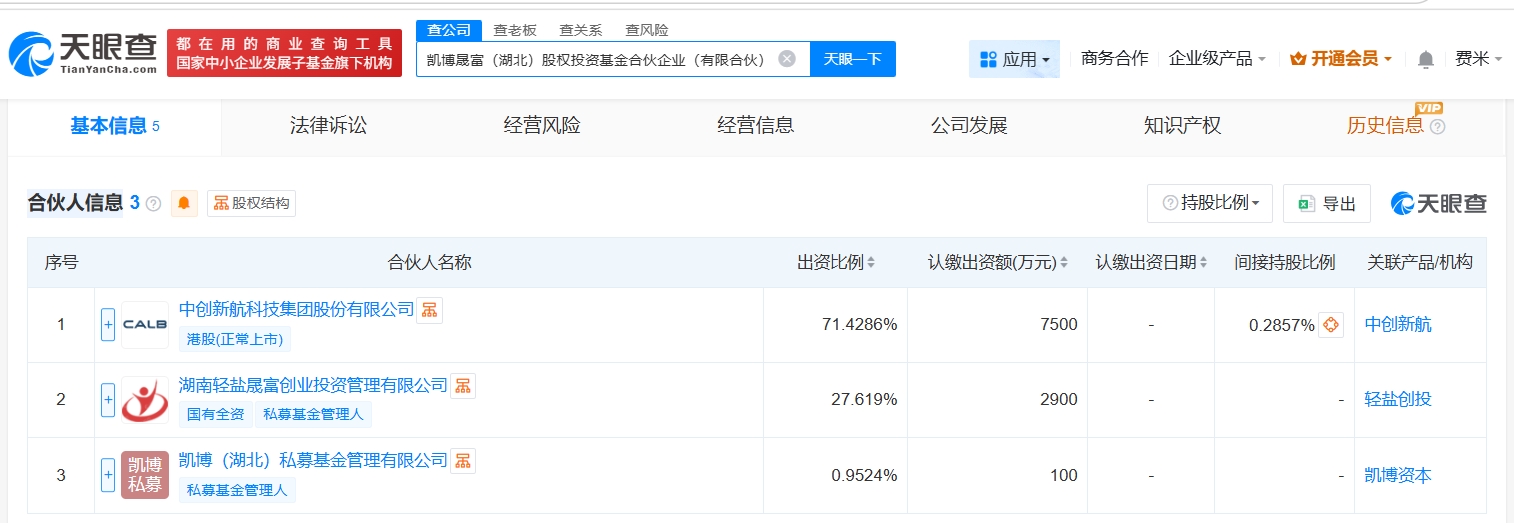Click the CALB company logo thumbnail
This screenshot has width=1514, height=523.
click(x=145, y=325)
